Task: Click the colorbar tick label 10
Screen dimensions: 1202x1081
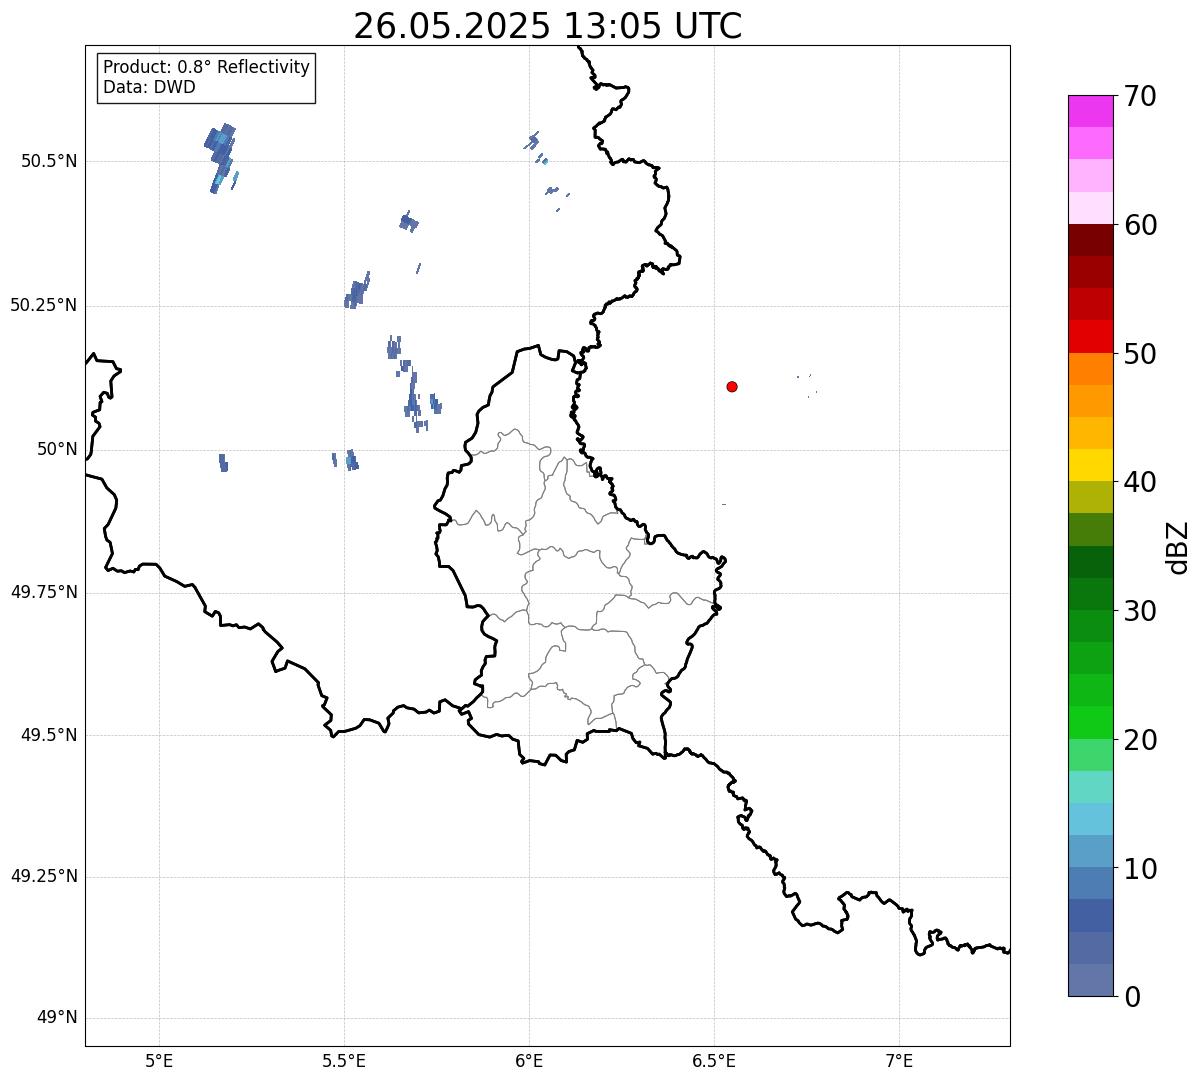Action: coord(1140,869)
